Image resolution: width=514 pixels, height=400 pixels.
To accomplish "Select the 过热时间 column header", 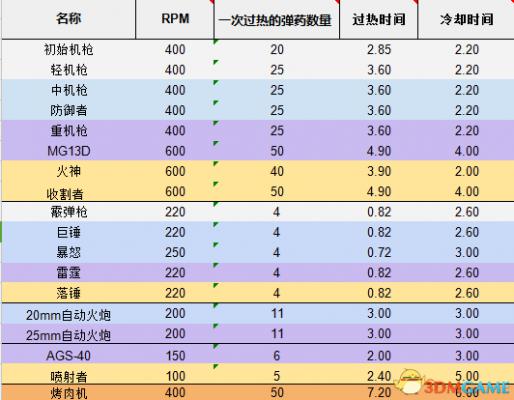I will [x=379, y=19].
